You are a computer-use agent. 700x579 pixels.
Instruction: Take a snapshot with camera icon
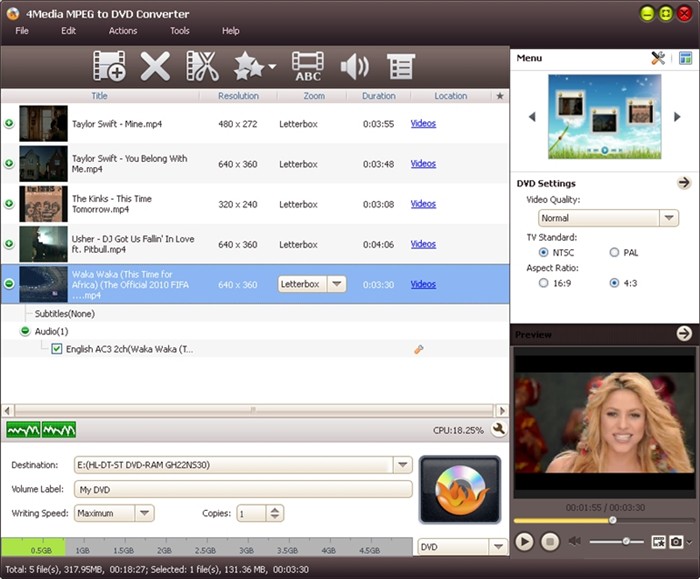click(676, 542)
